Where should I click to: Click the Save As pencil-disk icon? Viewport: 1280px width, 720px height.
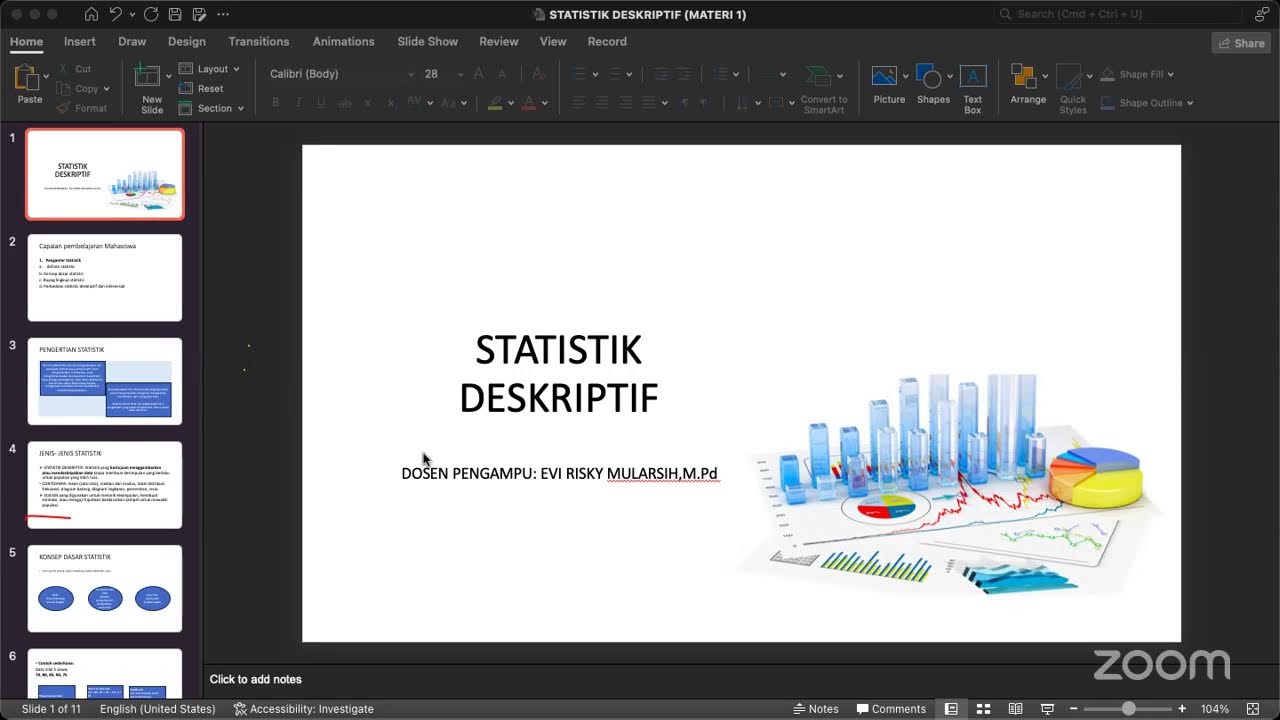click(x=199, y=14)
